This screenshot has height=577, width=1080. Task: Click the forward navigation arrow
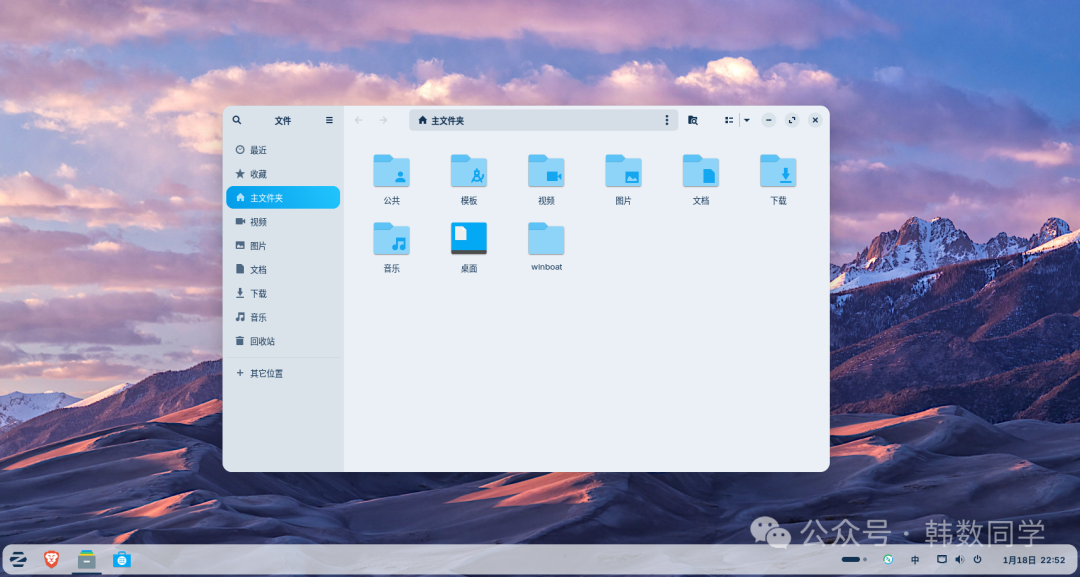383,119
